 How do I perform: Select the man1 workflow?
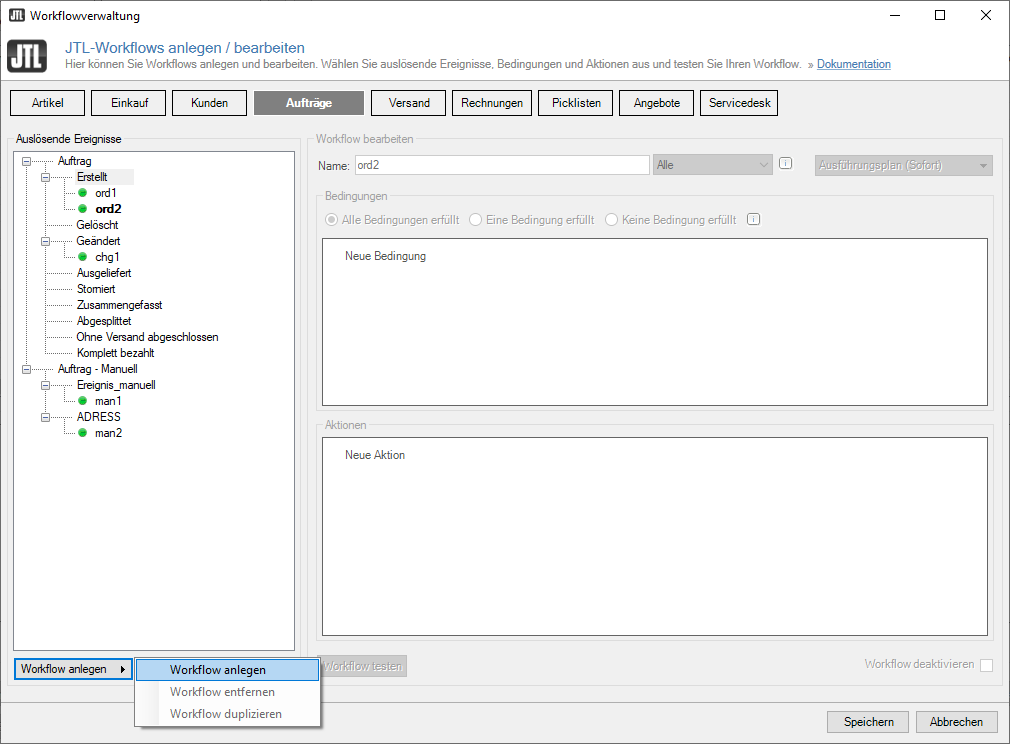[x=108, y=401]
